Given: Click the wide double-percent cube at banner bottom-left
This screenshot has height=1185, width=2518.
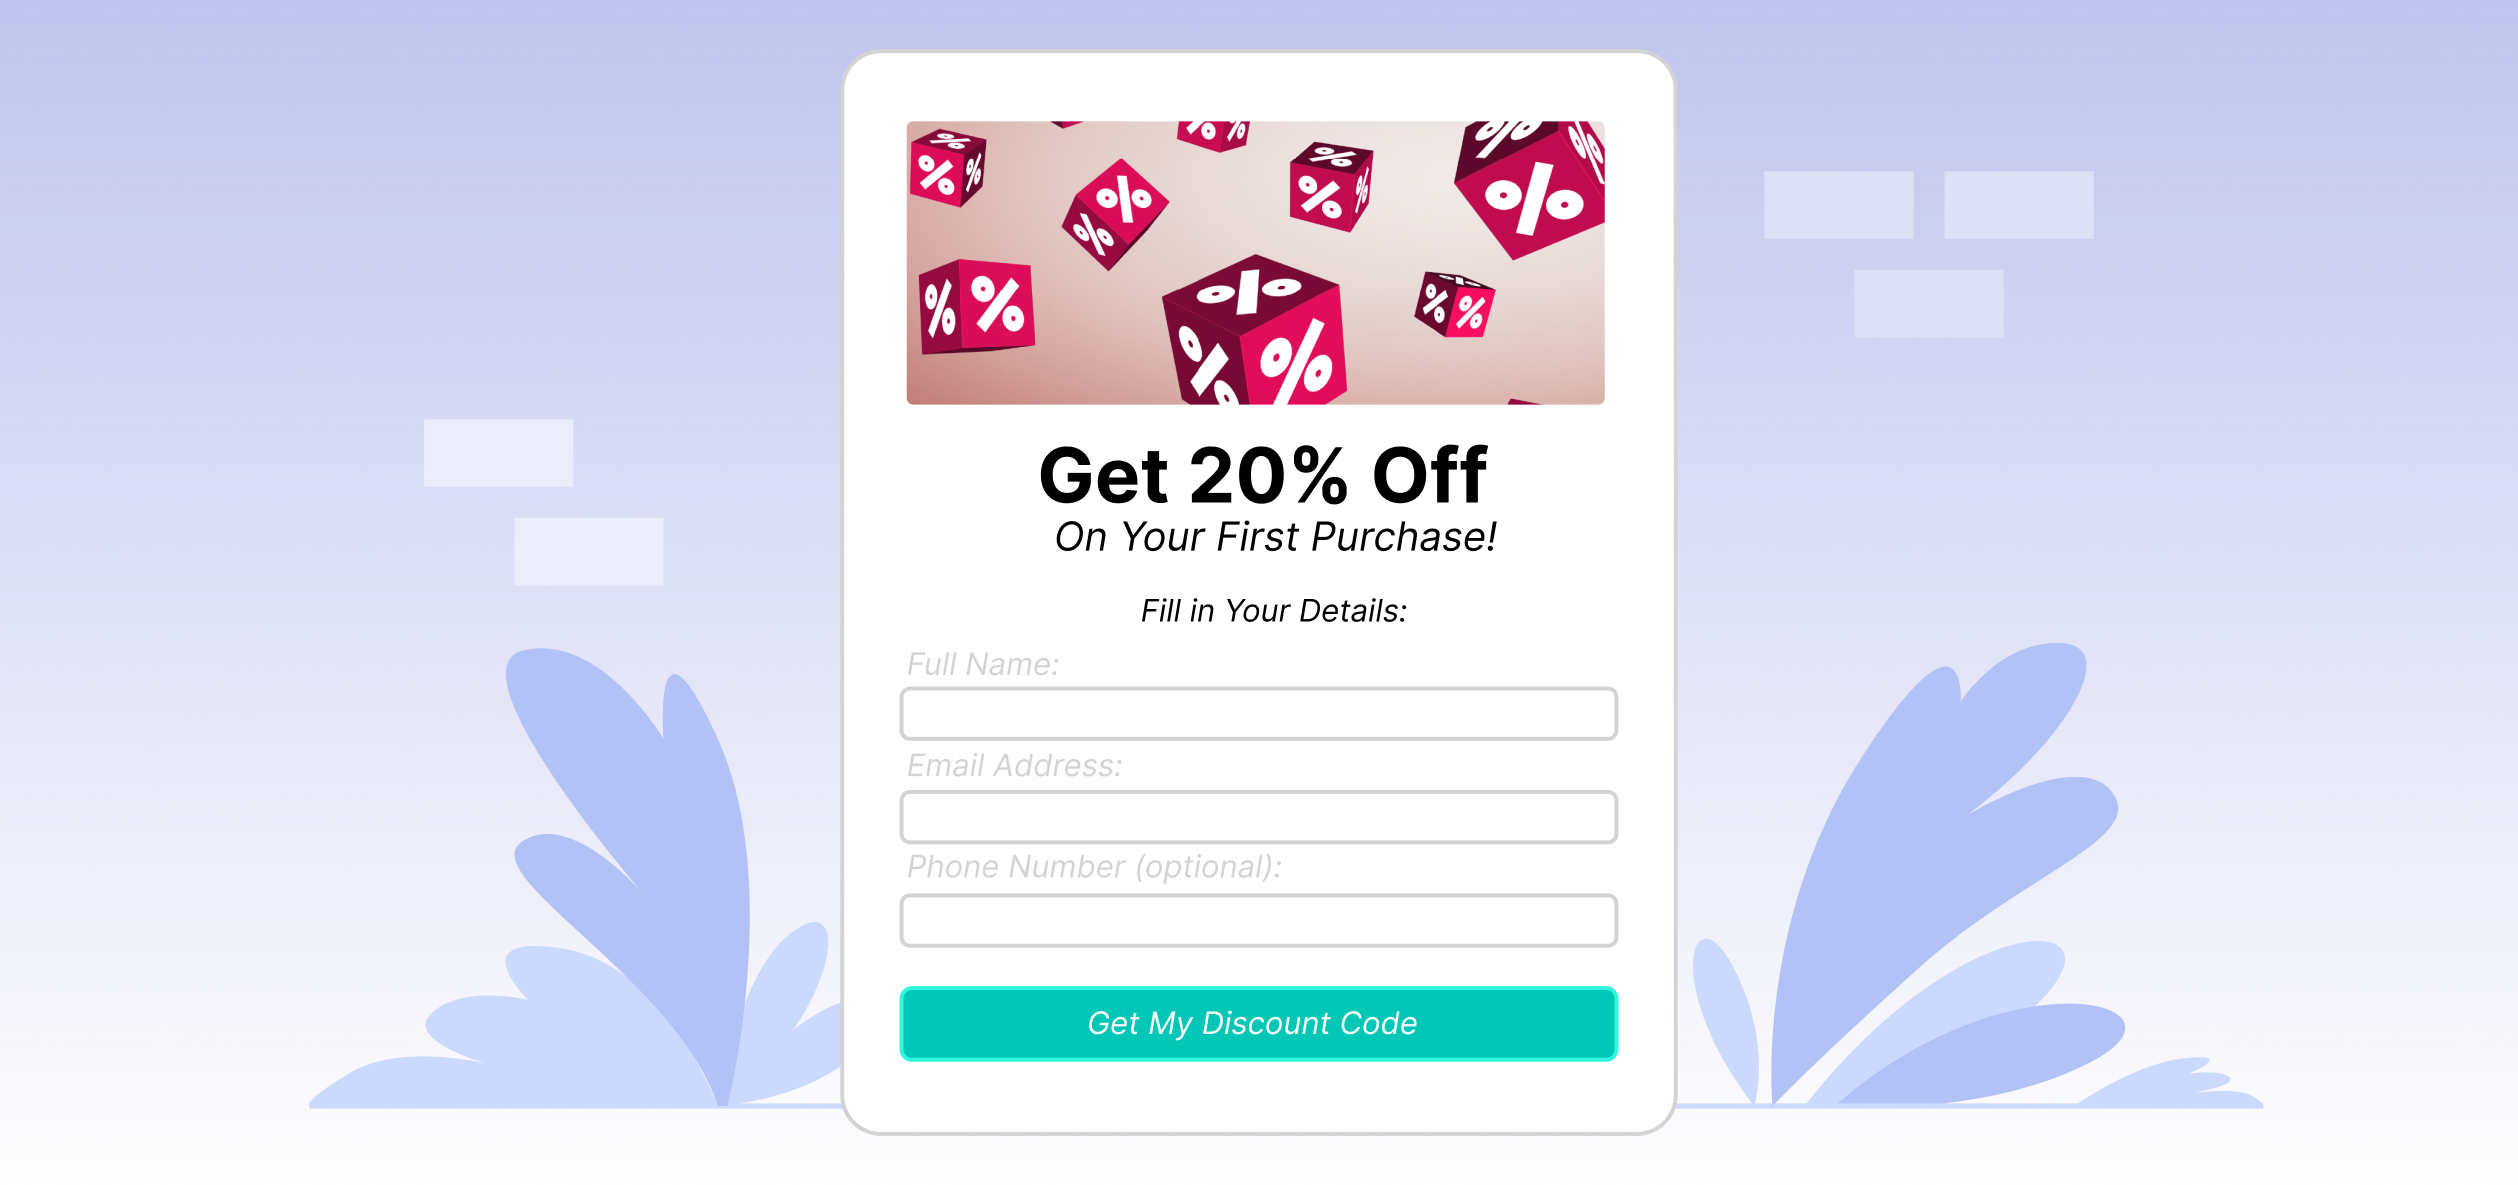Looking at the screenshot, I should 976,307.
